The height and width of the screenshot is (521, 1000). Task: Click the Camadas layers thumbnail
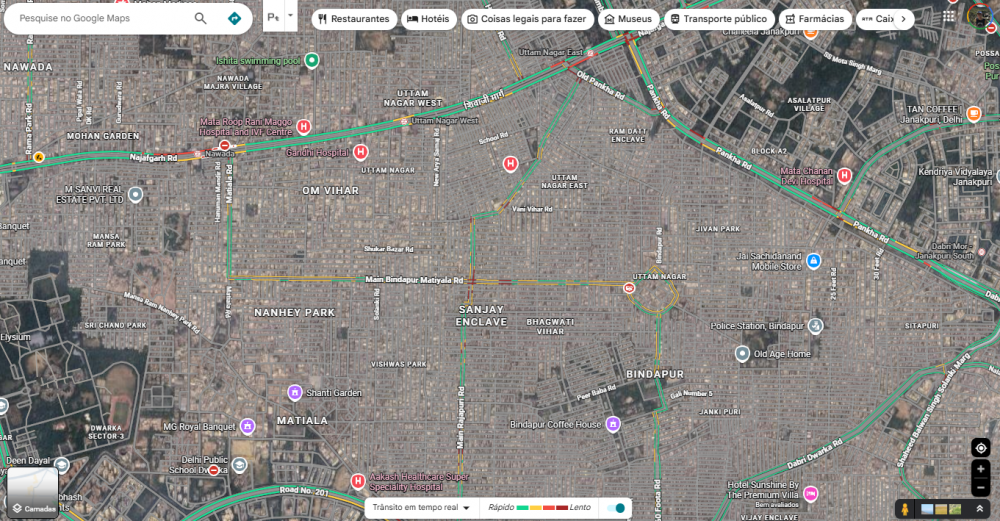[33, 492]
